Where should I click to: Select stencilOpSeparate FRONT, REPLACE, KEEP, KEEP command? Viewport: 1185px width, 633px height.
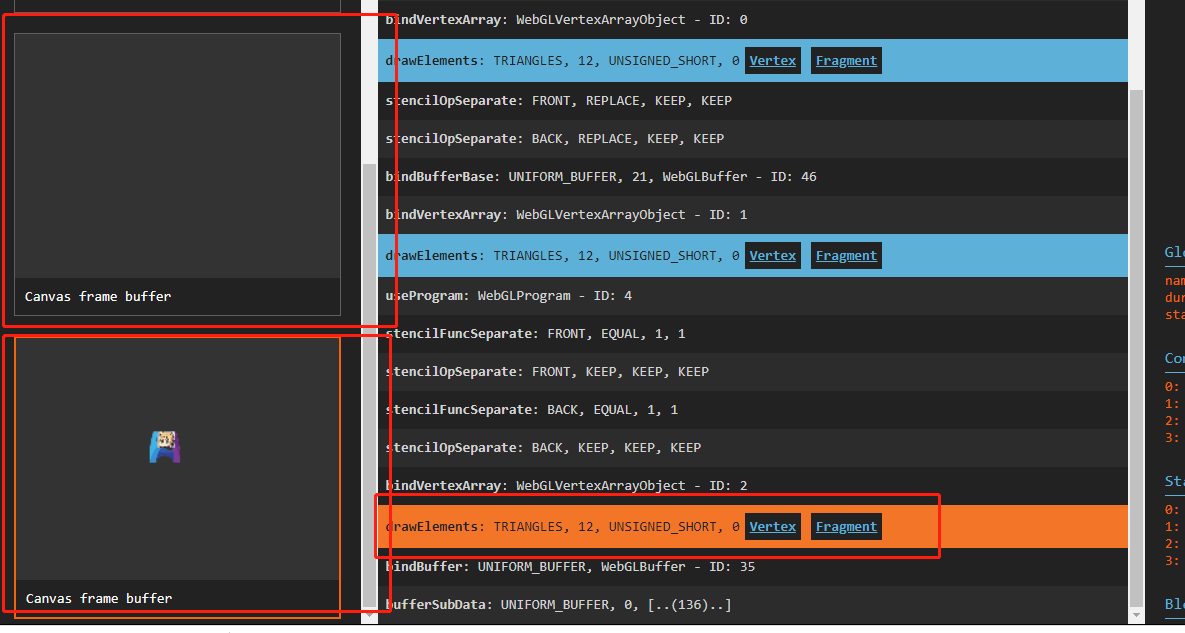click(753, 100)
